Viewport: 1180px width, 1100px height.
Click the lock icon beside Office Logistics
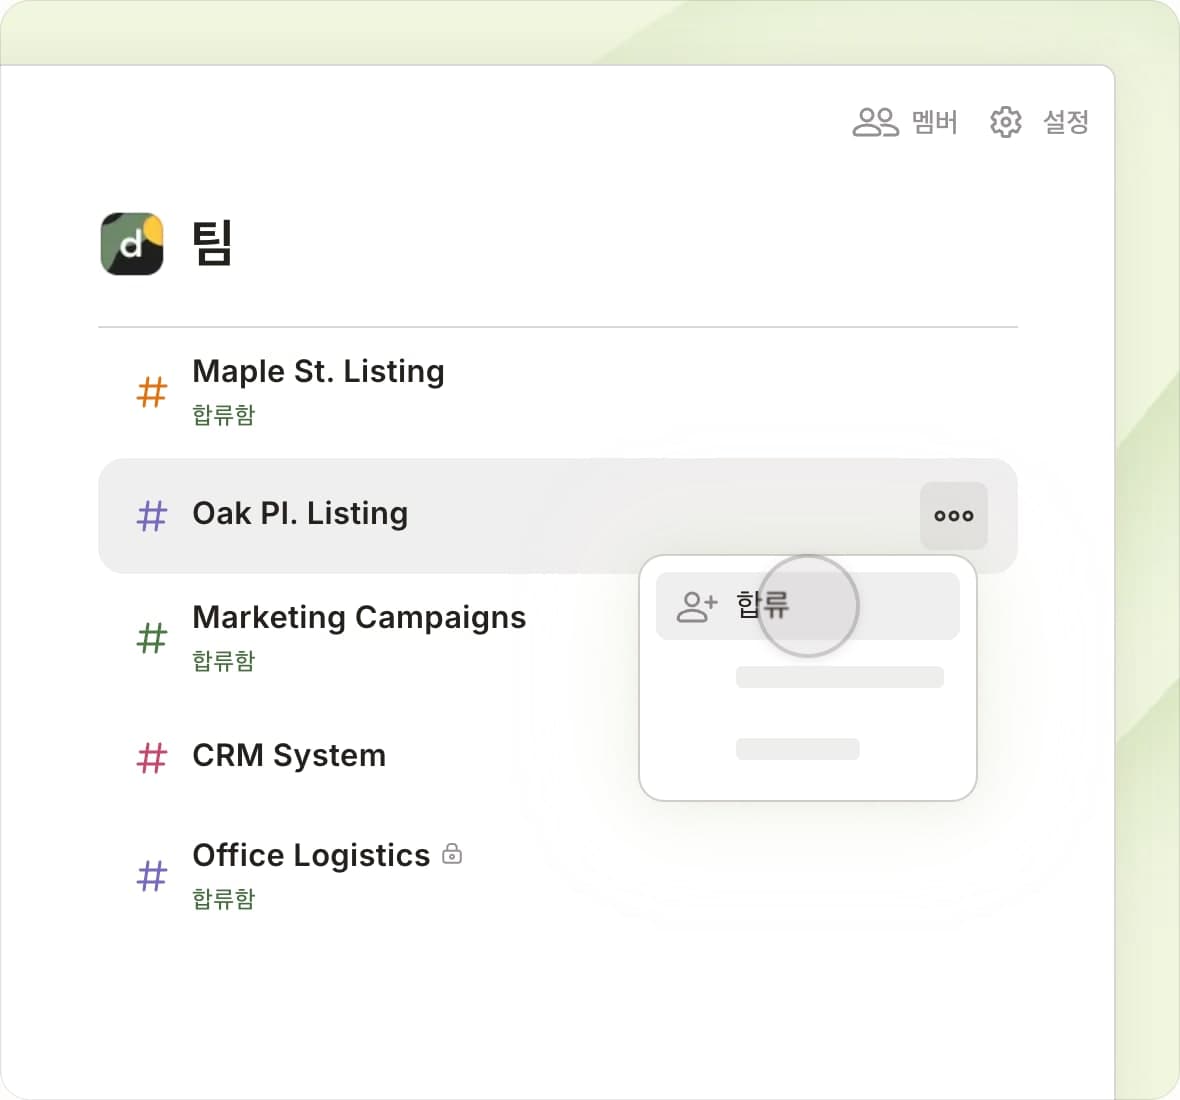coord(452,854)
